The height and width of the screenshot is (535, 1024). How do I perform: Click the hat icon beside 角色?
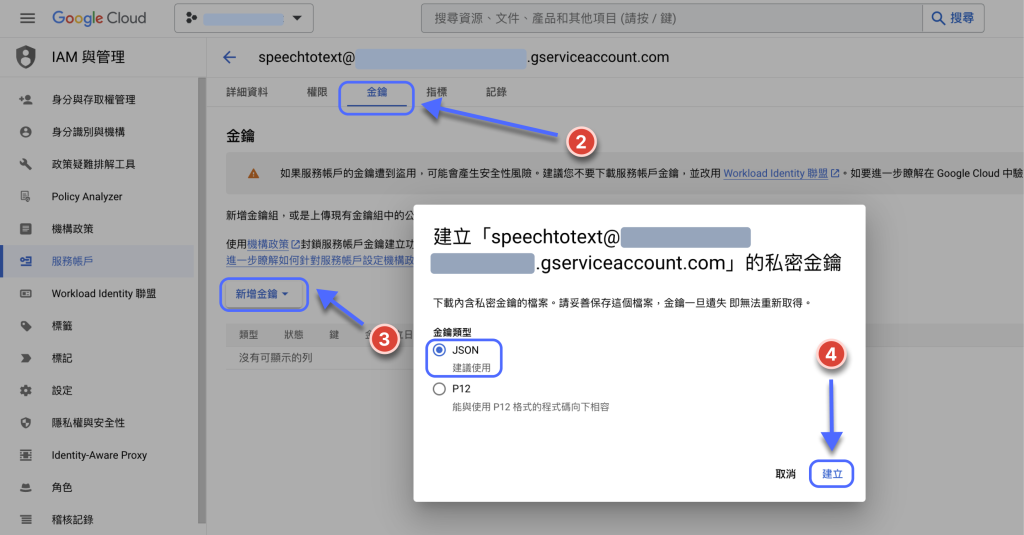click(x=25, y=487)
